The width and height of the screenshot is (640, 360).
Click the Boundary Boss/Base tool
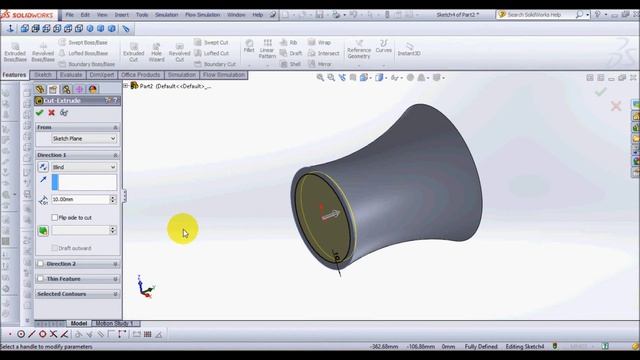point(87,64)
